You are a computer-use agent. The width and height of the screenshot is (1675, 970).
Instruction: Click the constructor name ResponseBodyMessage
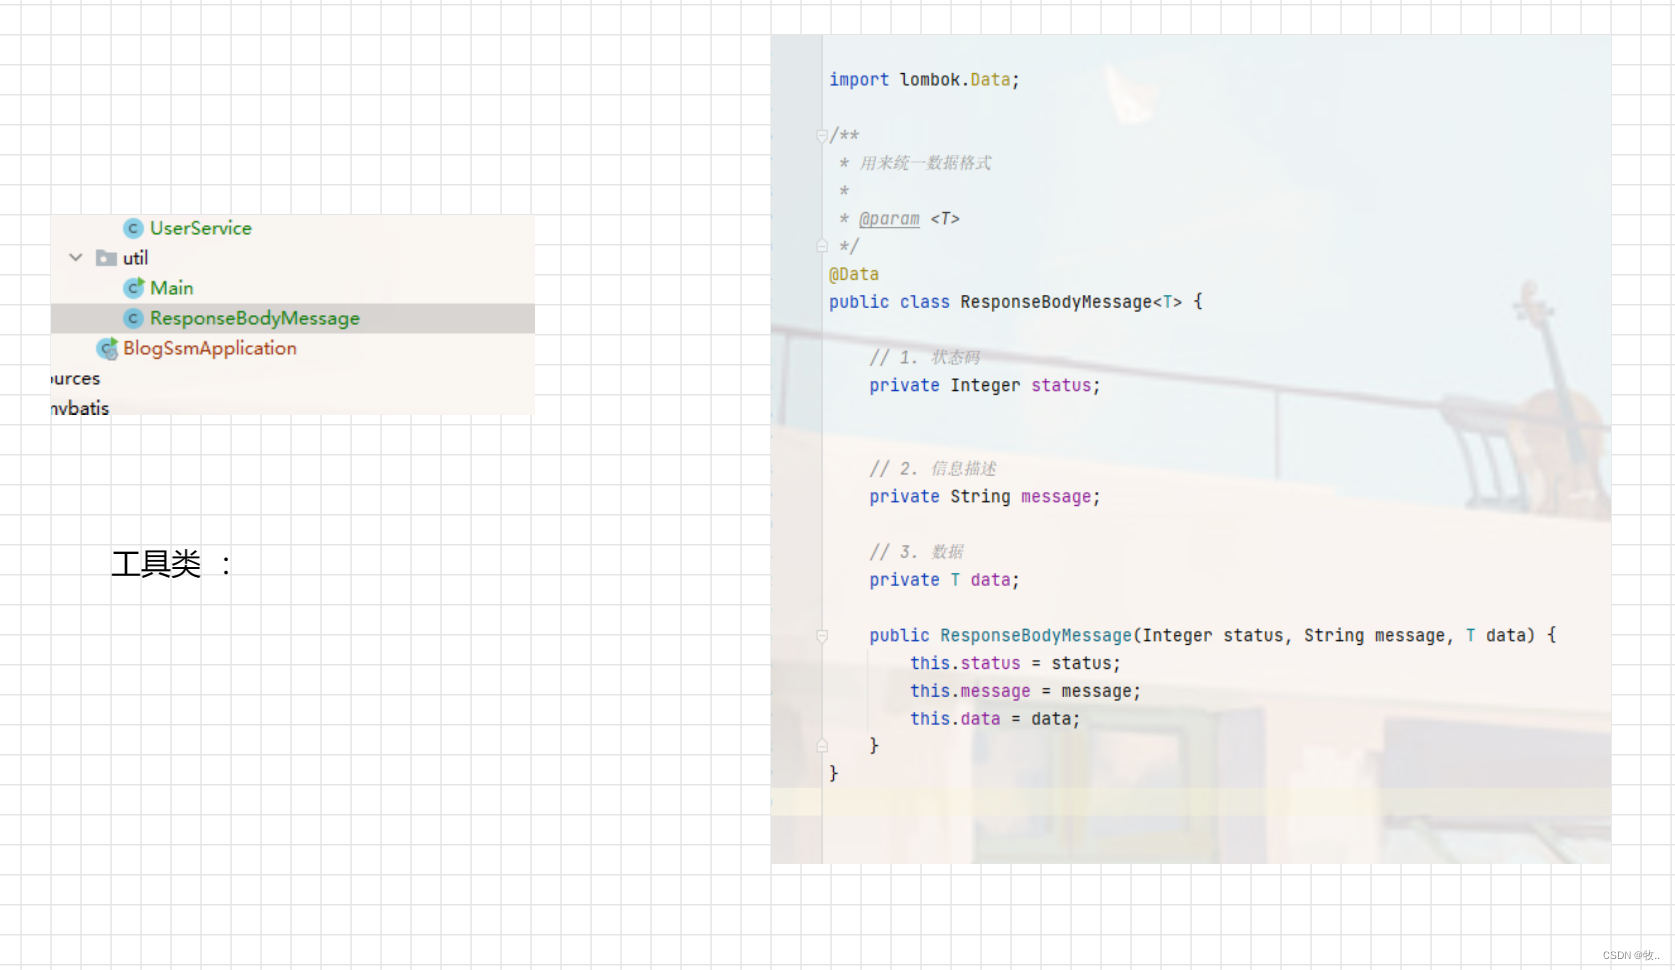[1036, 635]
